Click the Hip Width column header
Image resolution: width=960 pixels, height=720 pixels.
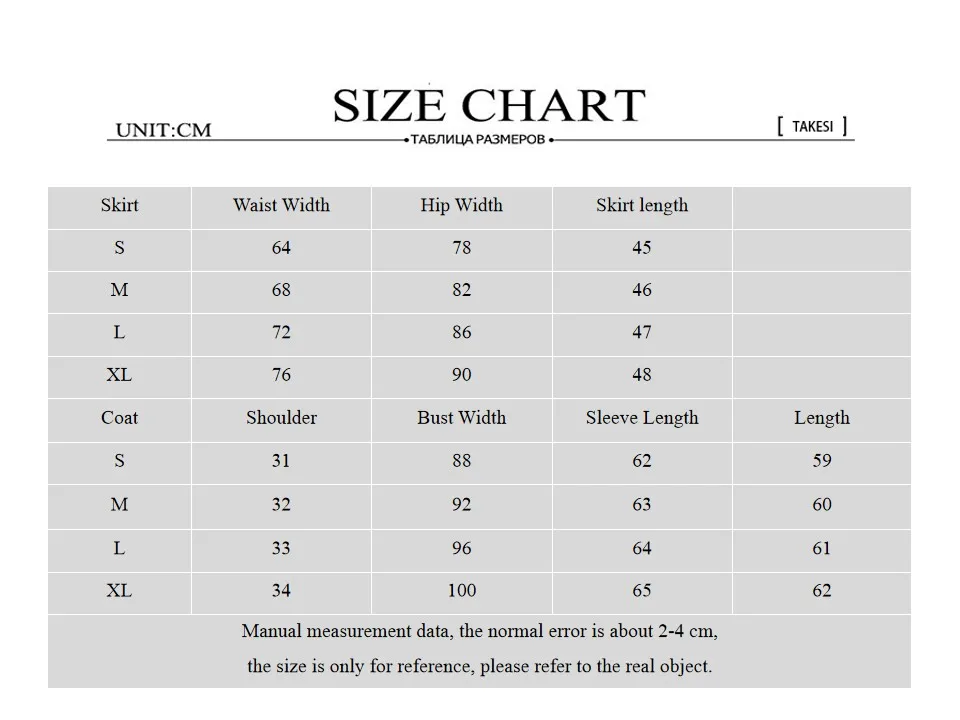click(462, 205)
